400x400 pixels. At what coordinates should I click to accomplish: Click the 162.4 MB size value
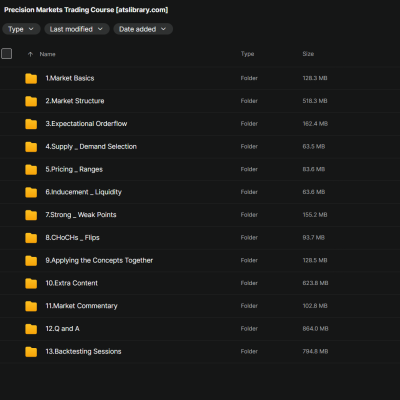[x=315, y=124]
